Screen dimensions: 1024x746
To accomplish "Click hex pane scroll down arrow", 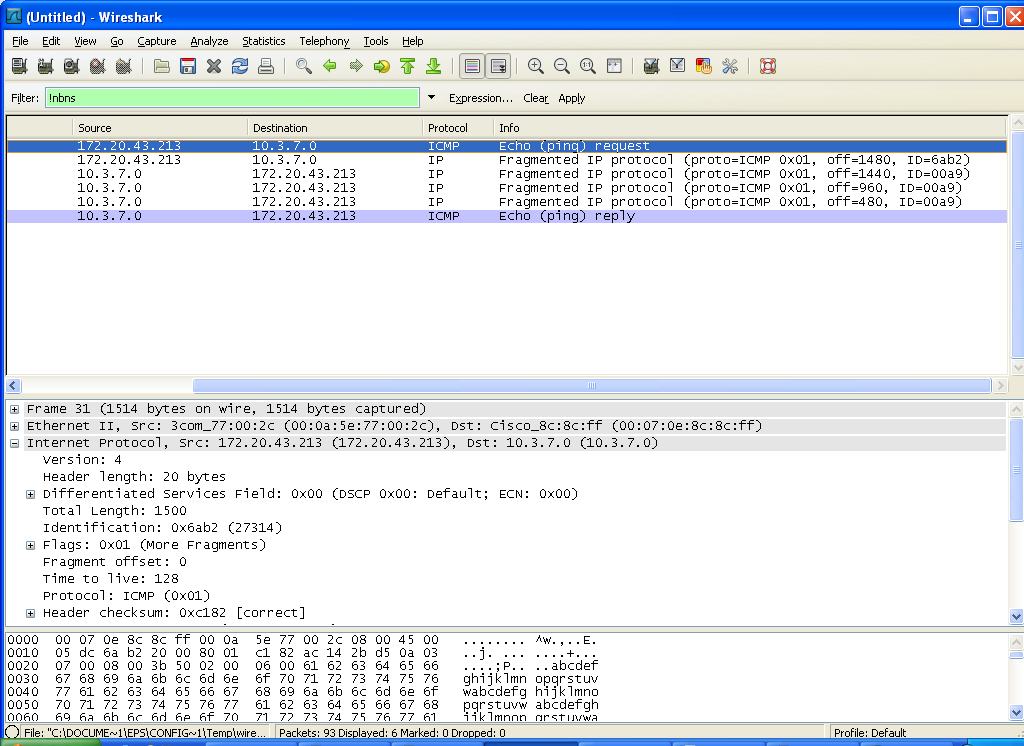I will tap(1016, 712).
